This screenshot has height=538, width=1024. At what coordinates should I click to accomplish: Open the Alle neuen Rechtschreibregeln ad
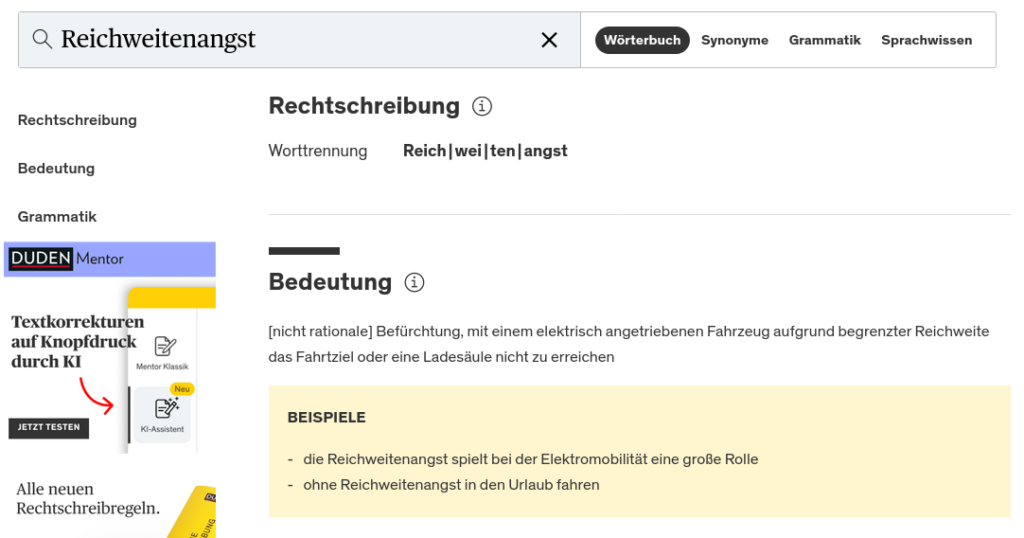[x=88, y=498]
